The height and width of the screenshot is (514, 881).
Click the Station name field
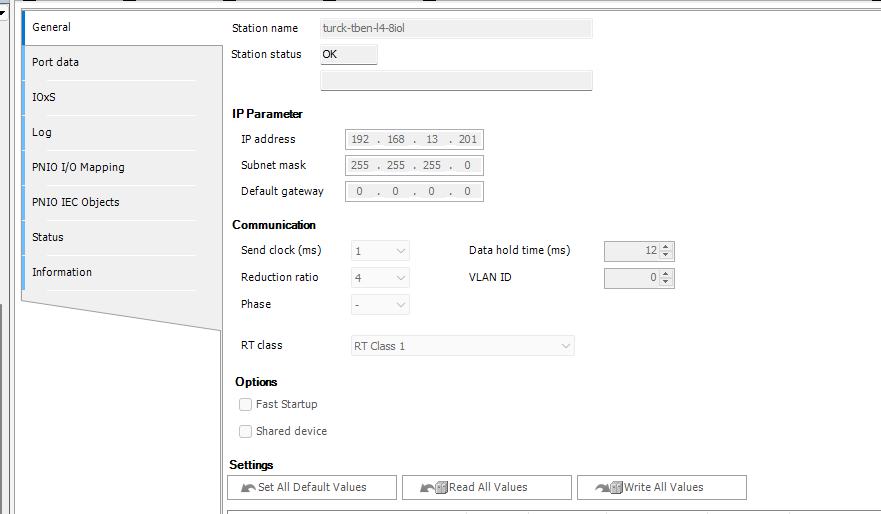pyautogui.click(x=456, y=28)
